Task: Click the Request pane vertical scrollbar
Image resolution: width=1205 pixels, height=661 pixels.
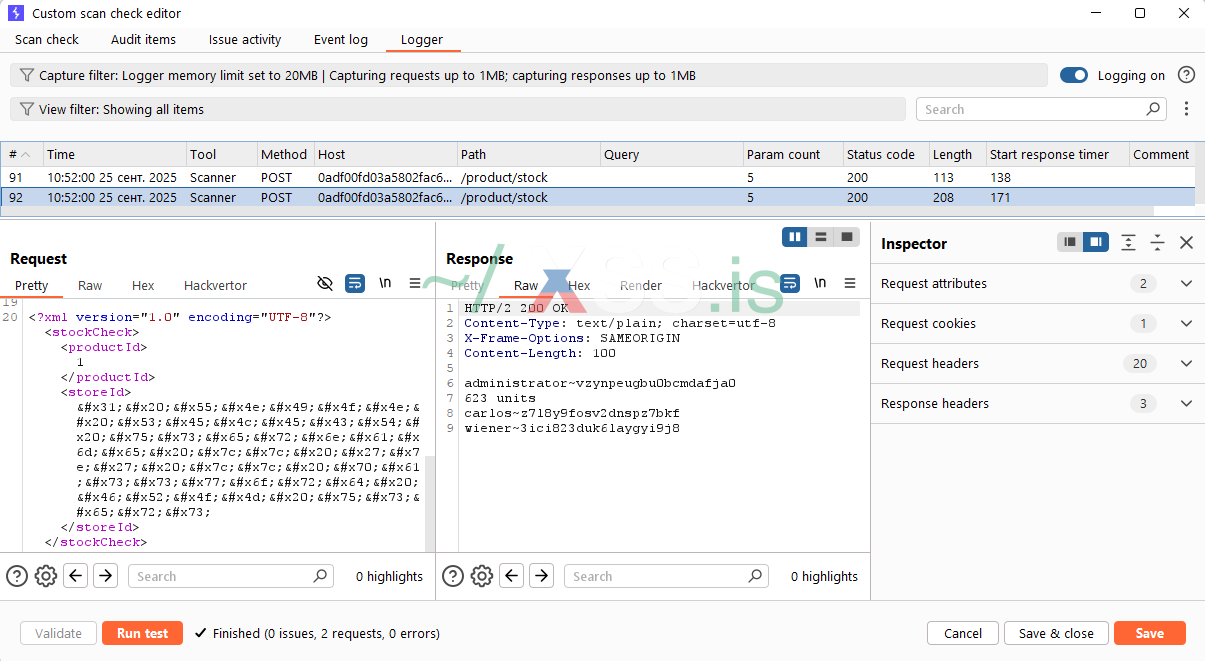Action: click(x=430, y=503)
